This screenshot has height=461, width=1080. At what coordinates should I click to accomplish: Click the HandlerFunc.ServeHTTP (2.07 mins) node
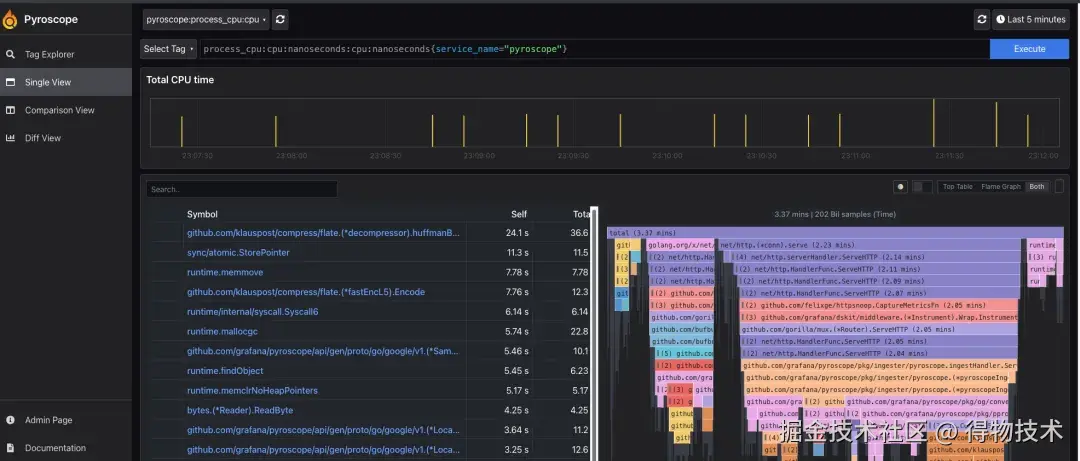pos(879,293)
